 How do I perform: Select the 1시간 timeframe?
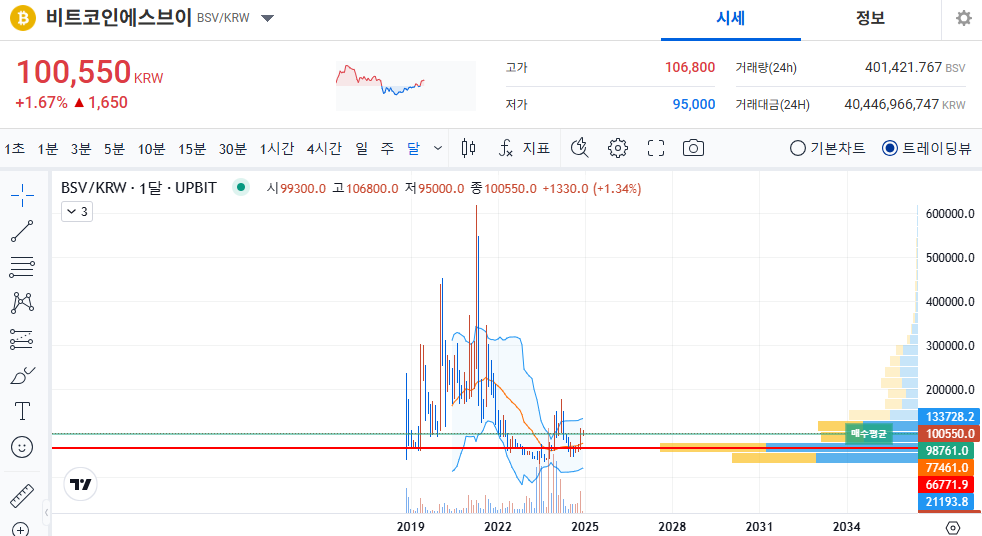277,149
